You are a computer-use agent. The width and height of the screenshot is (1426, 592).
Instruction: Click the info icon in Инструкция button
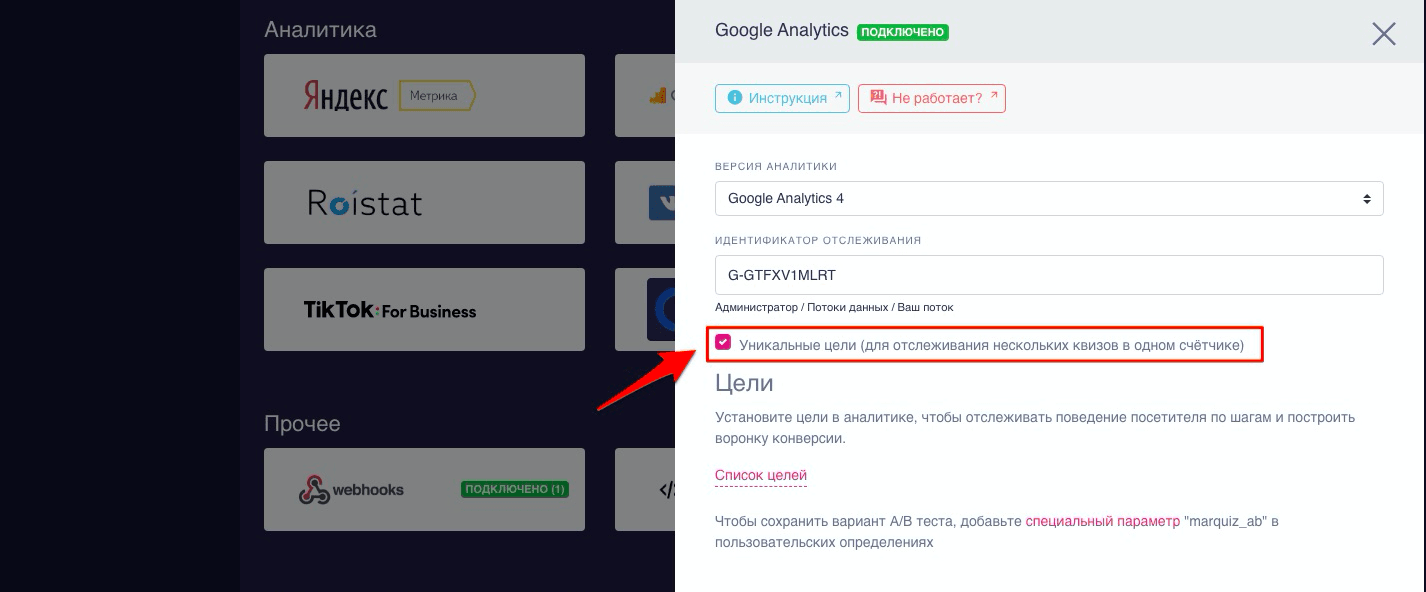(735, 98)
